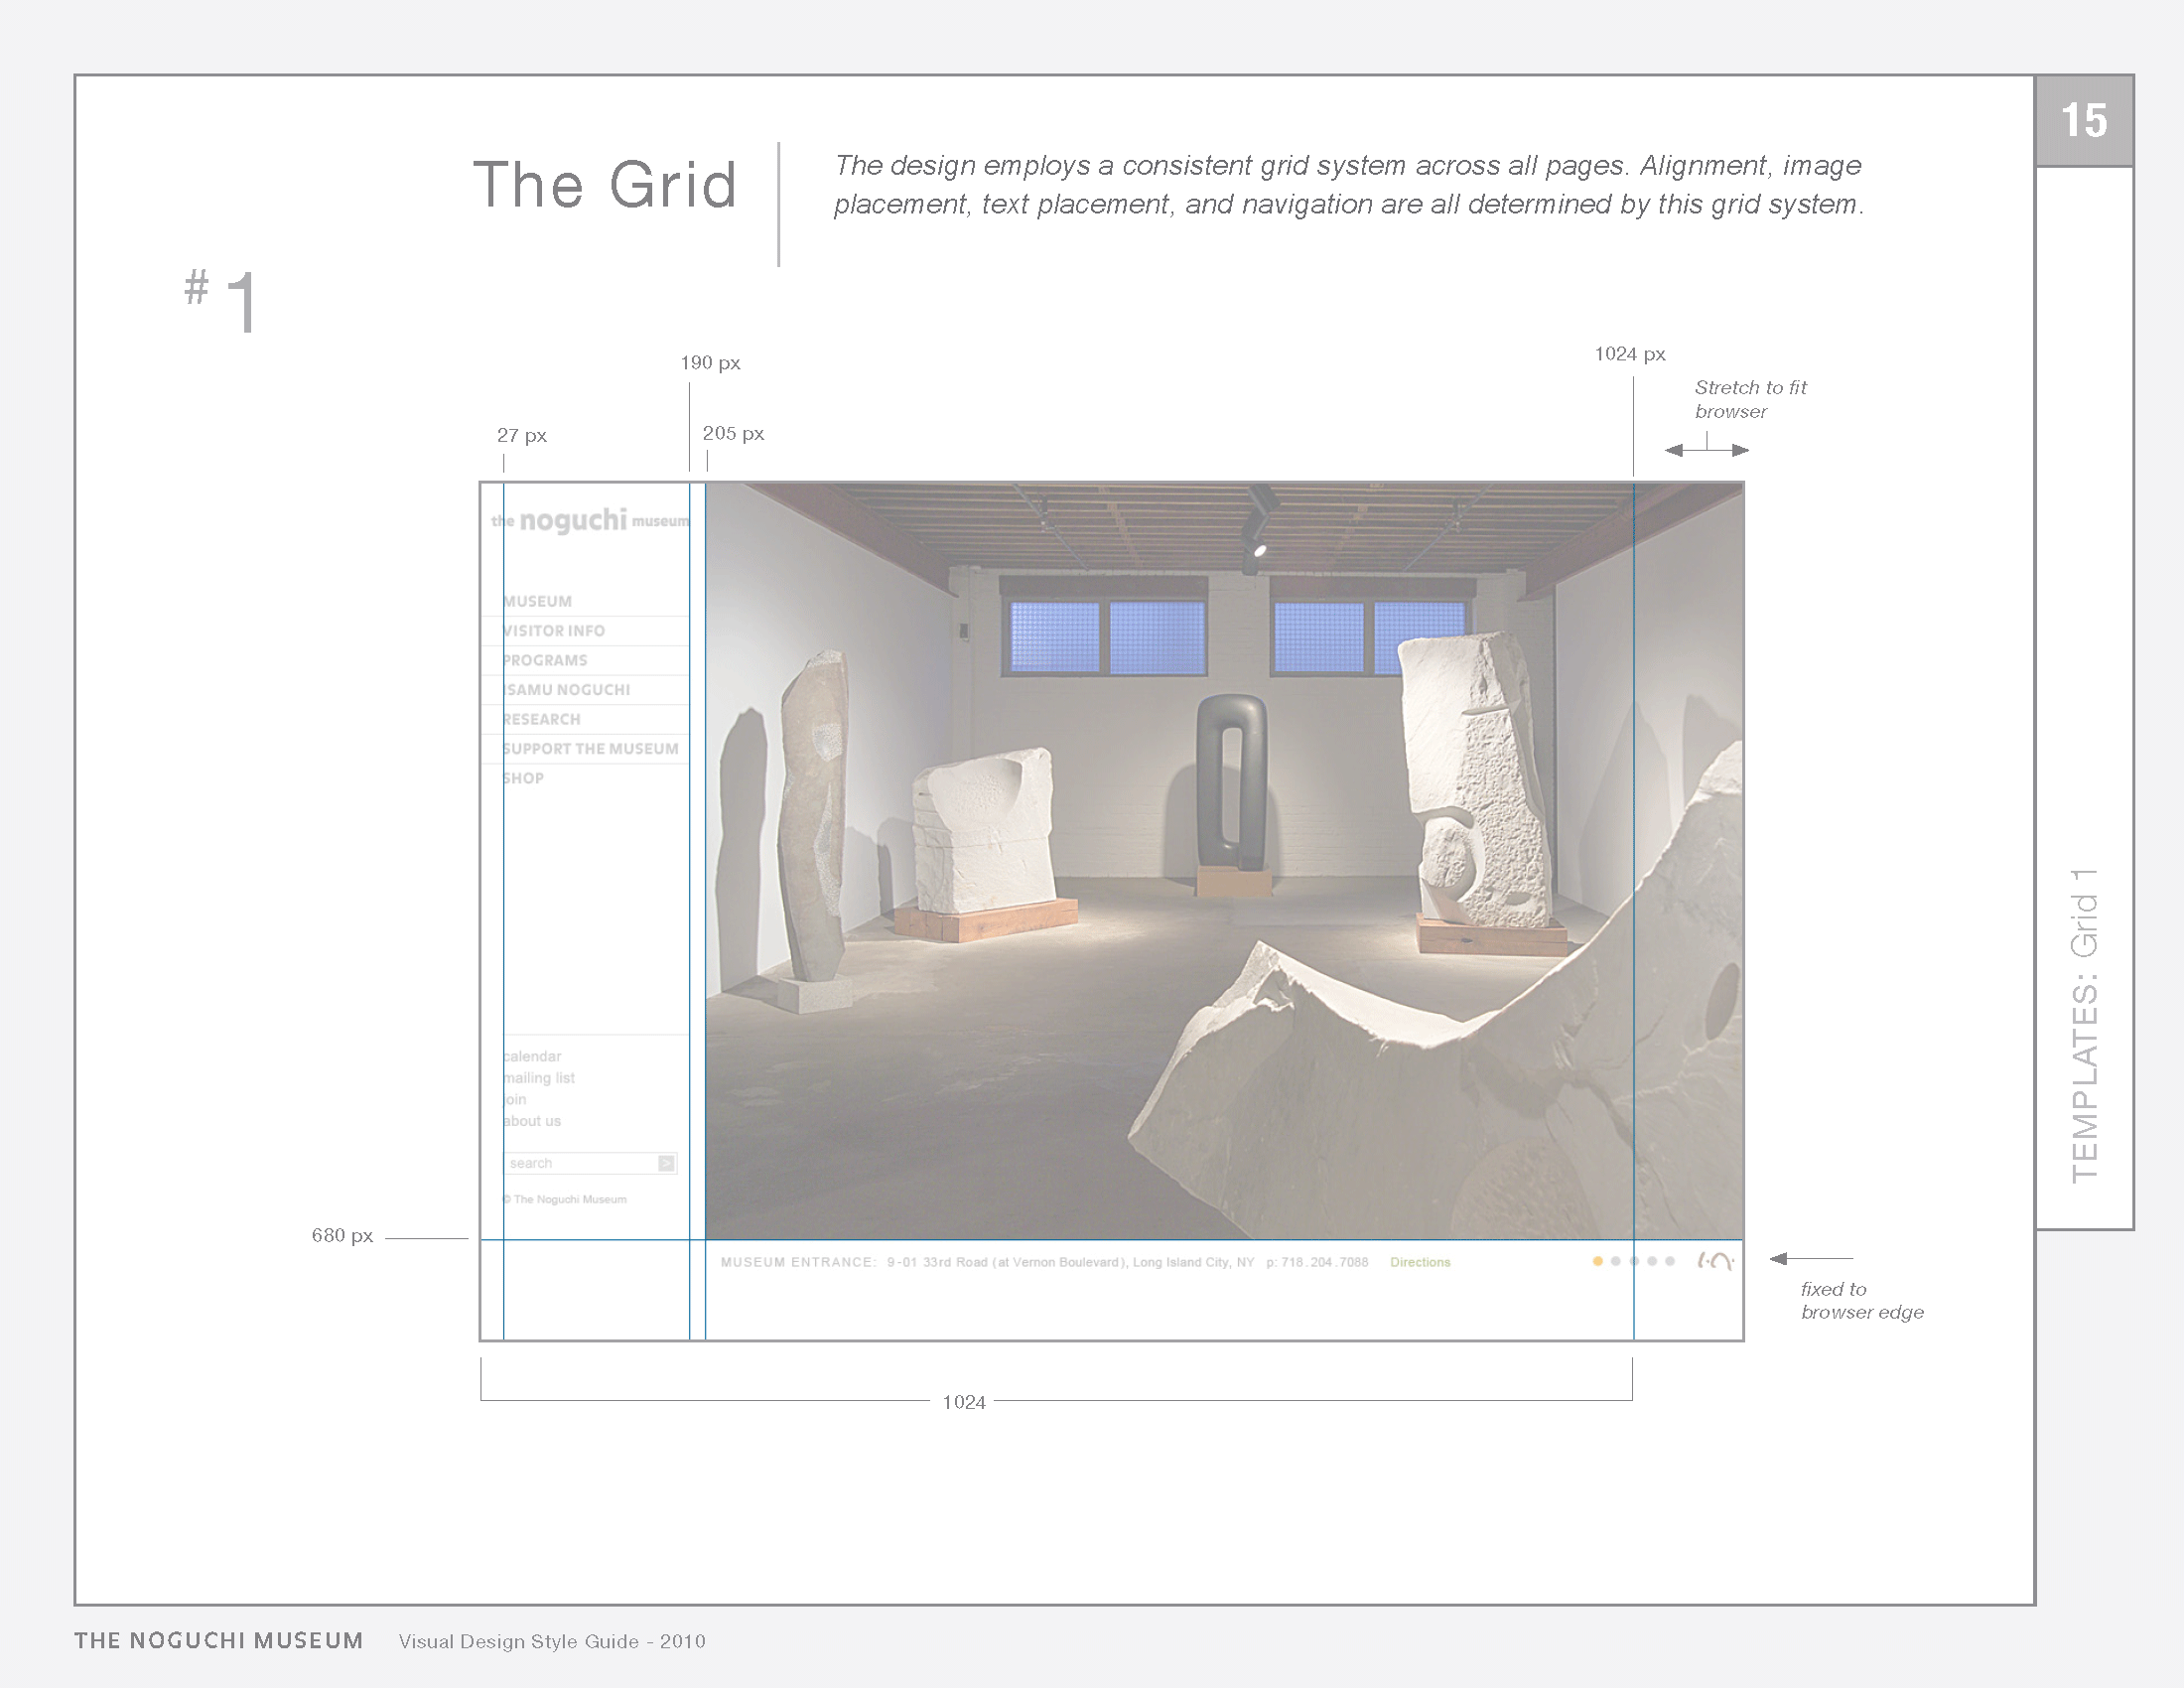Click the Noguchi signature mark icon
This screenshot has height=1688, width=2184.
click(1715, 1261)
